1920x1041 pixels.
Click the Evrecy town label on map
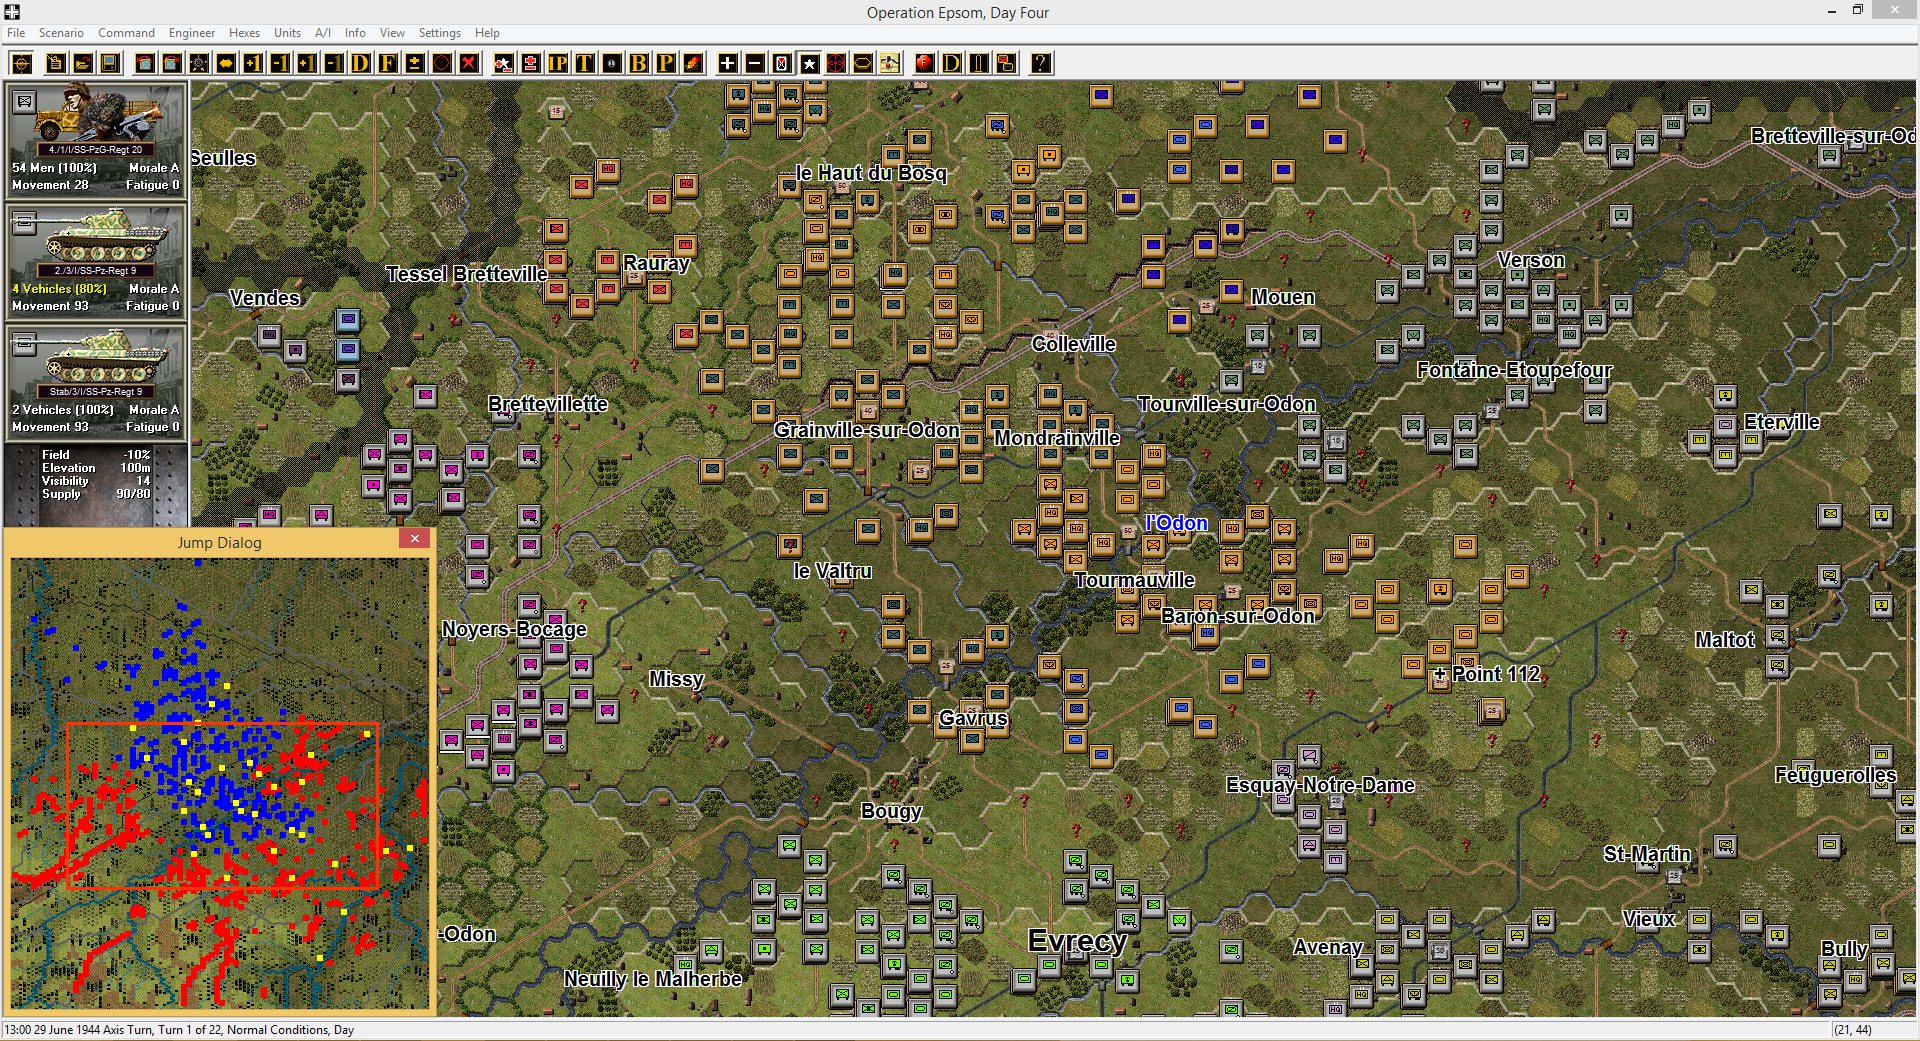1078,941
